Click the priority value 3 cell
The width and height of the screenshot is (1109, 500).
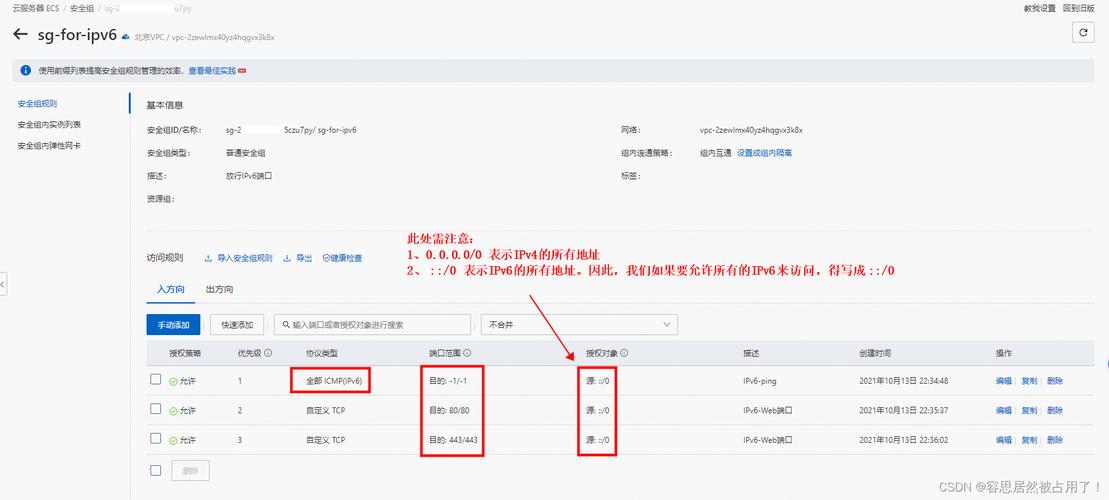tap(240, 440)
